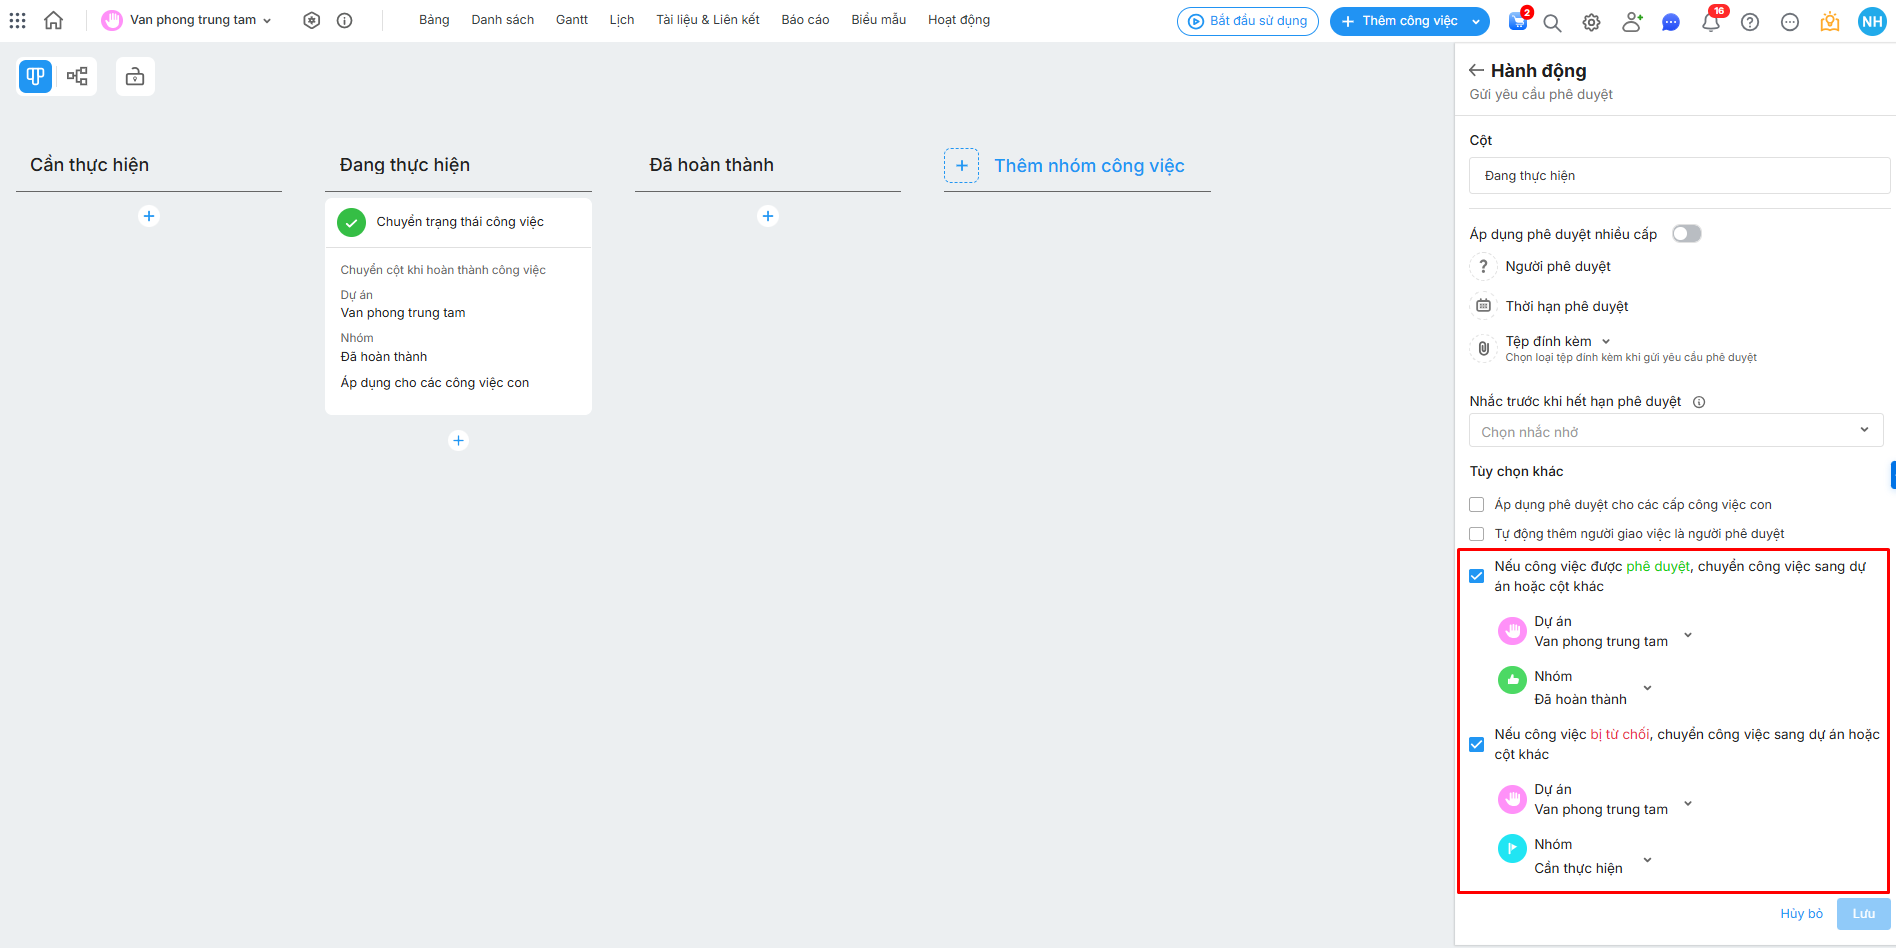Open the Bảng tab
The width and height of the screenshot is (1896, 948).
434,20
